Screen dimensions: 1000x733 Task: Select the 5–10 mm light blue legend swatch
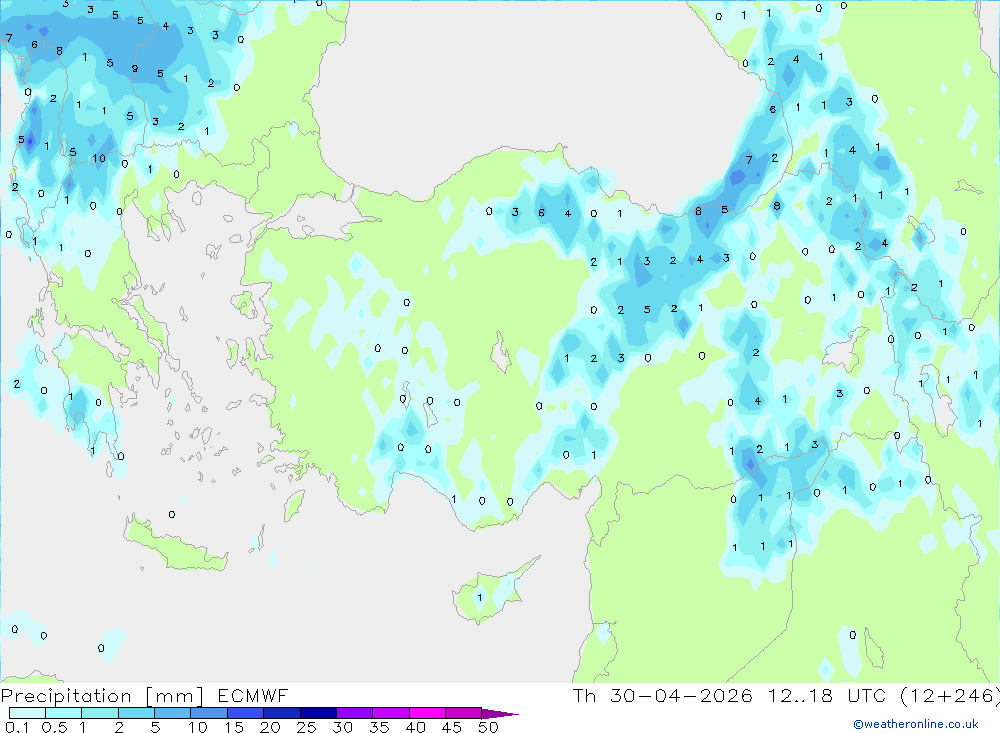(173, 713)
